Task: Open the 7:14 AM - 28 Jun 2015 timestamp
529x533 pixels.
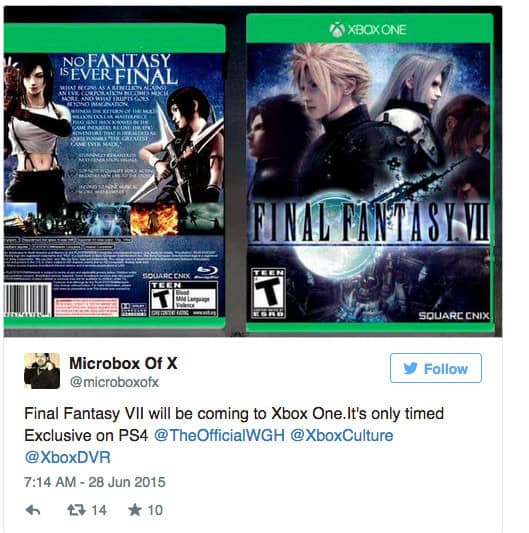Action: point(95,482)
